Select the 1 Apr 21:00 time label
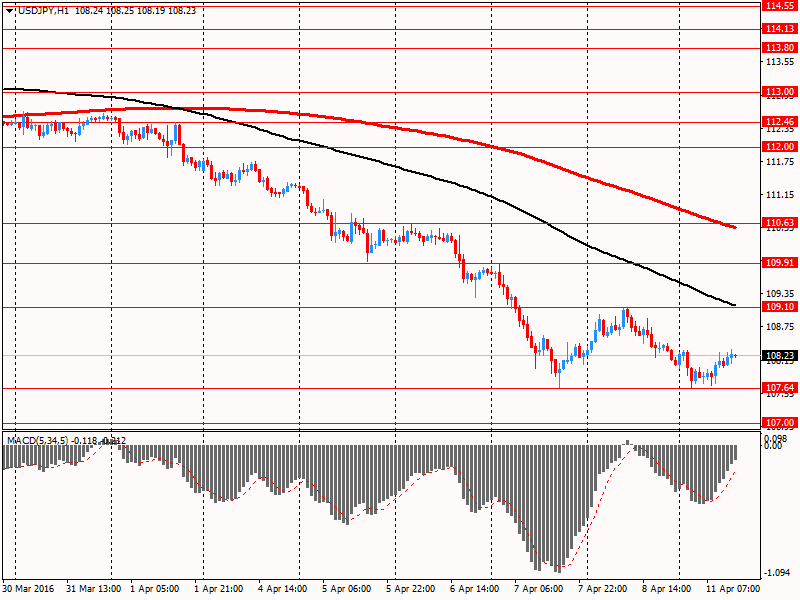 pos(219,589)
